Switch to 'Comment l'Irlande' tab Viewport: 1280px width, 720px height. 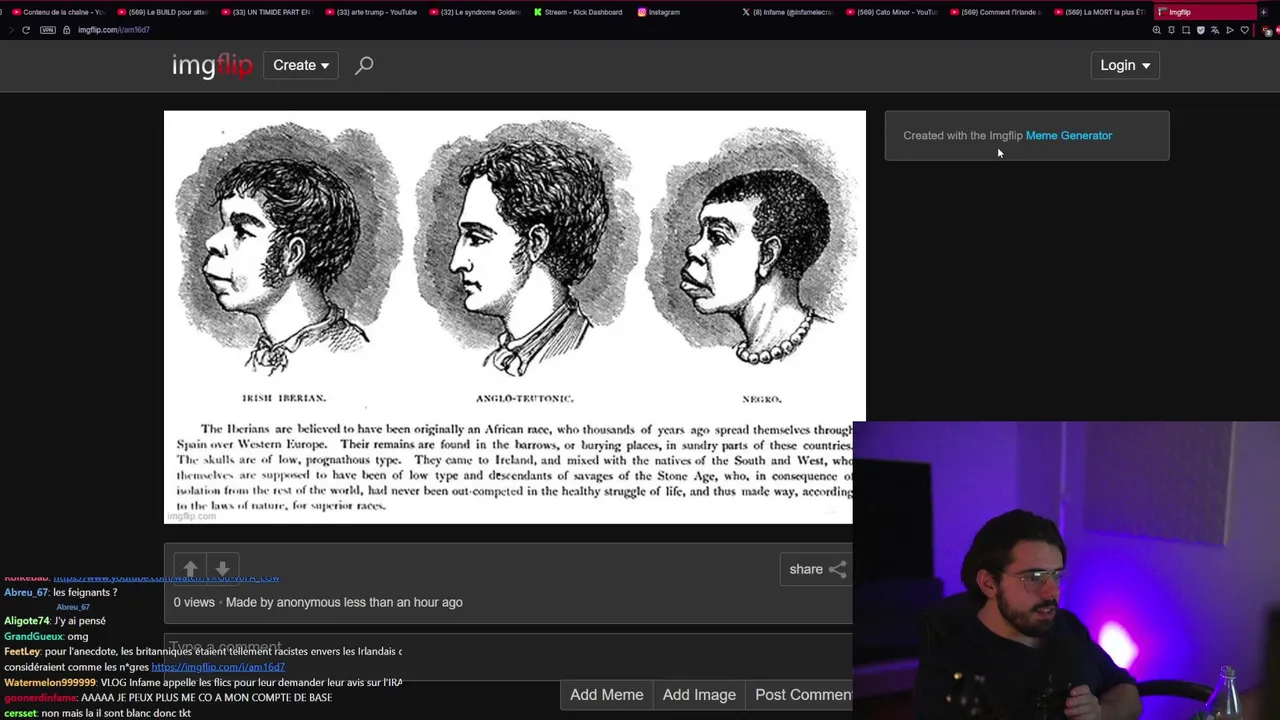click(x=995, y=12)
